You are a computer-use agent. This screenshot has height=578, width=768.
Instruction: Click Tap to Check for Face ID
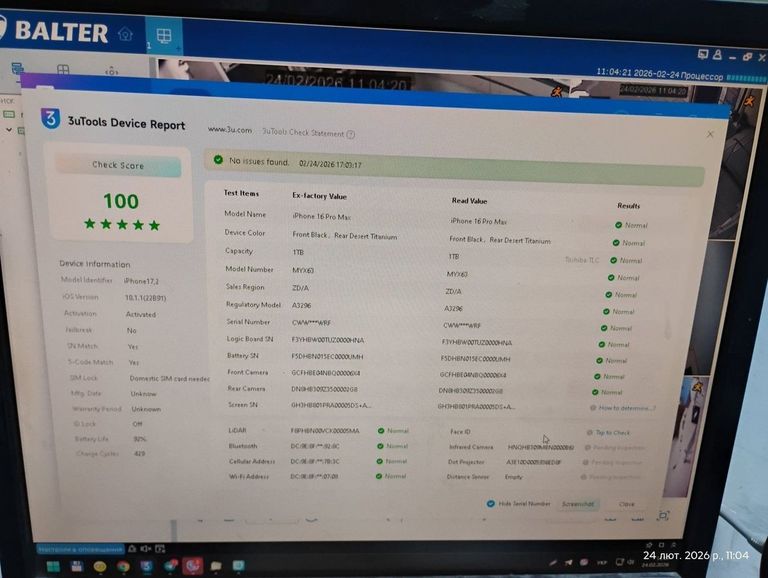(x=612, y=433)
